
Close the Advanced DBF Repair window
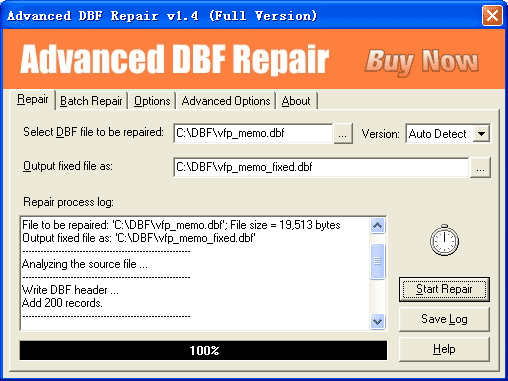click(492, 15)
